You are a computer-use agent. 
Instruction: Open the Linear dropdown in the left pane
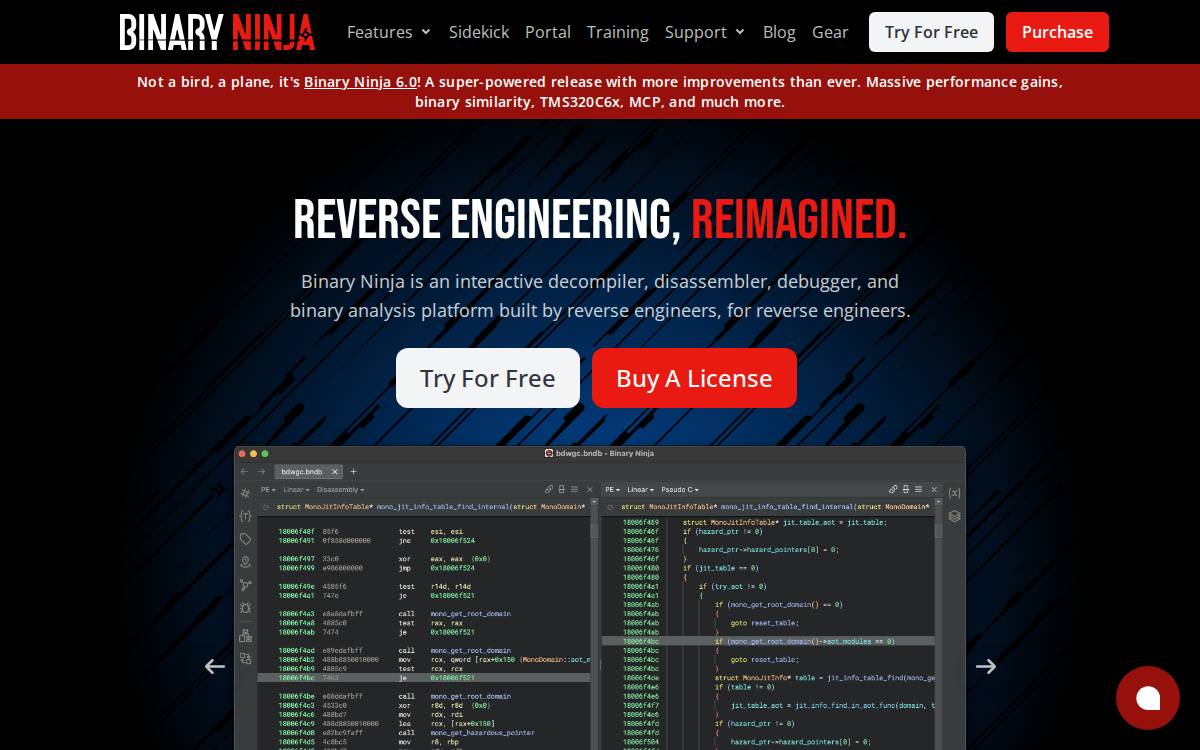click(296, 490)
